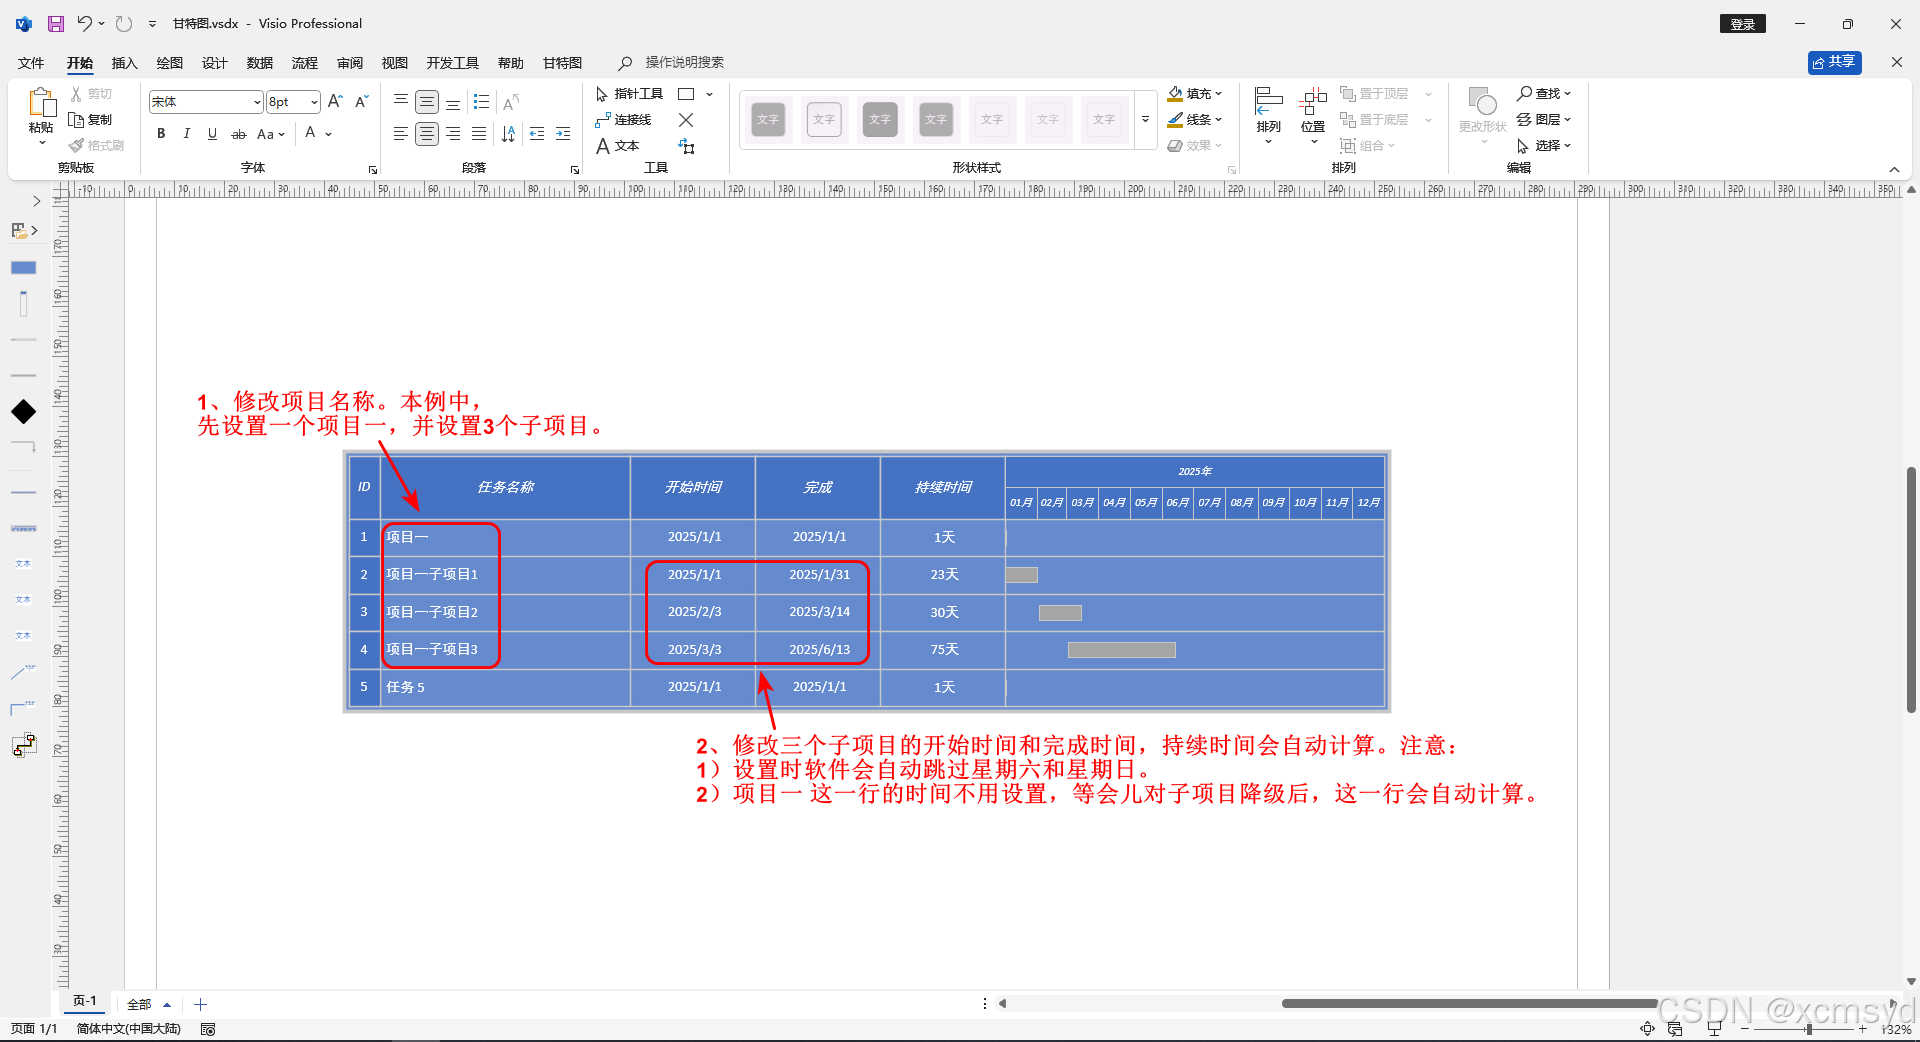This screenshot has height=1042, width=1920.
Task: Select the Connector tool (连接线)
Action: (623, 120)
